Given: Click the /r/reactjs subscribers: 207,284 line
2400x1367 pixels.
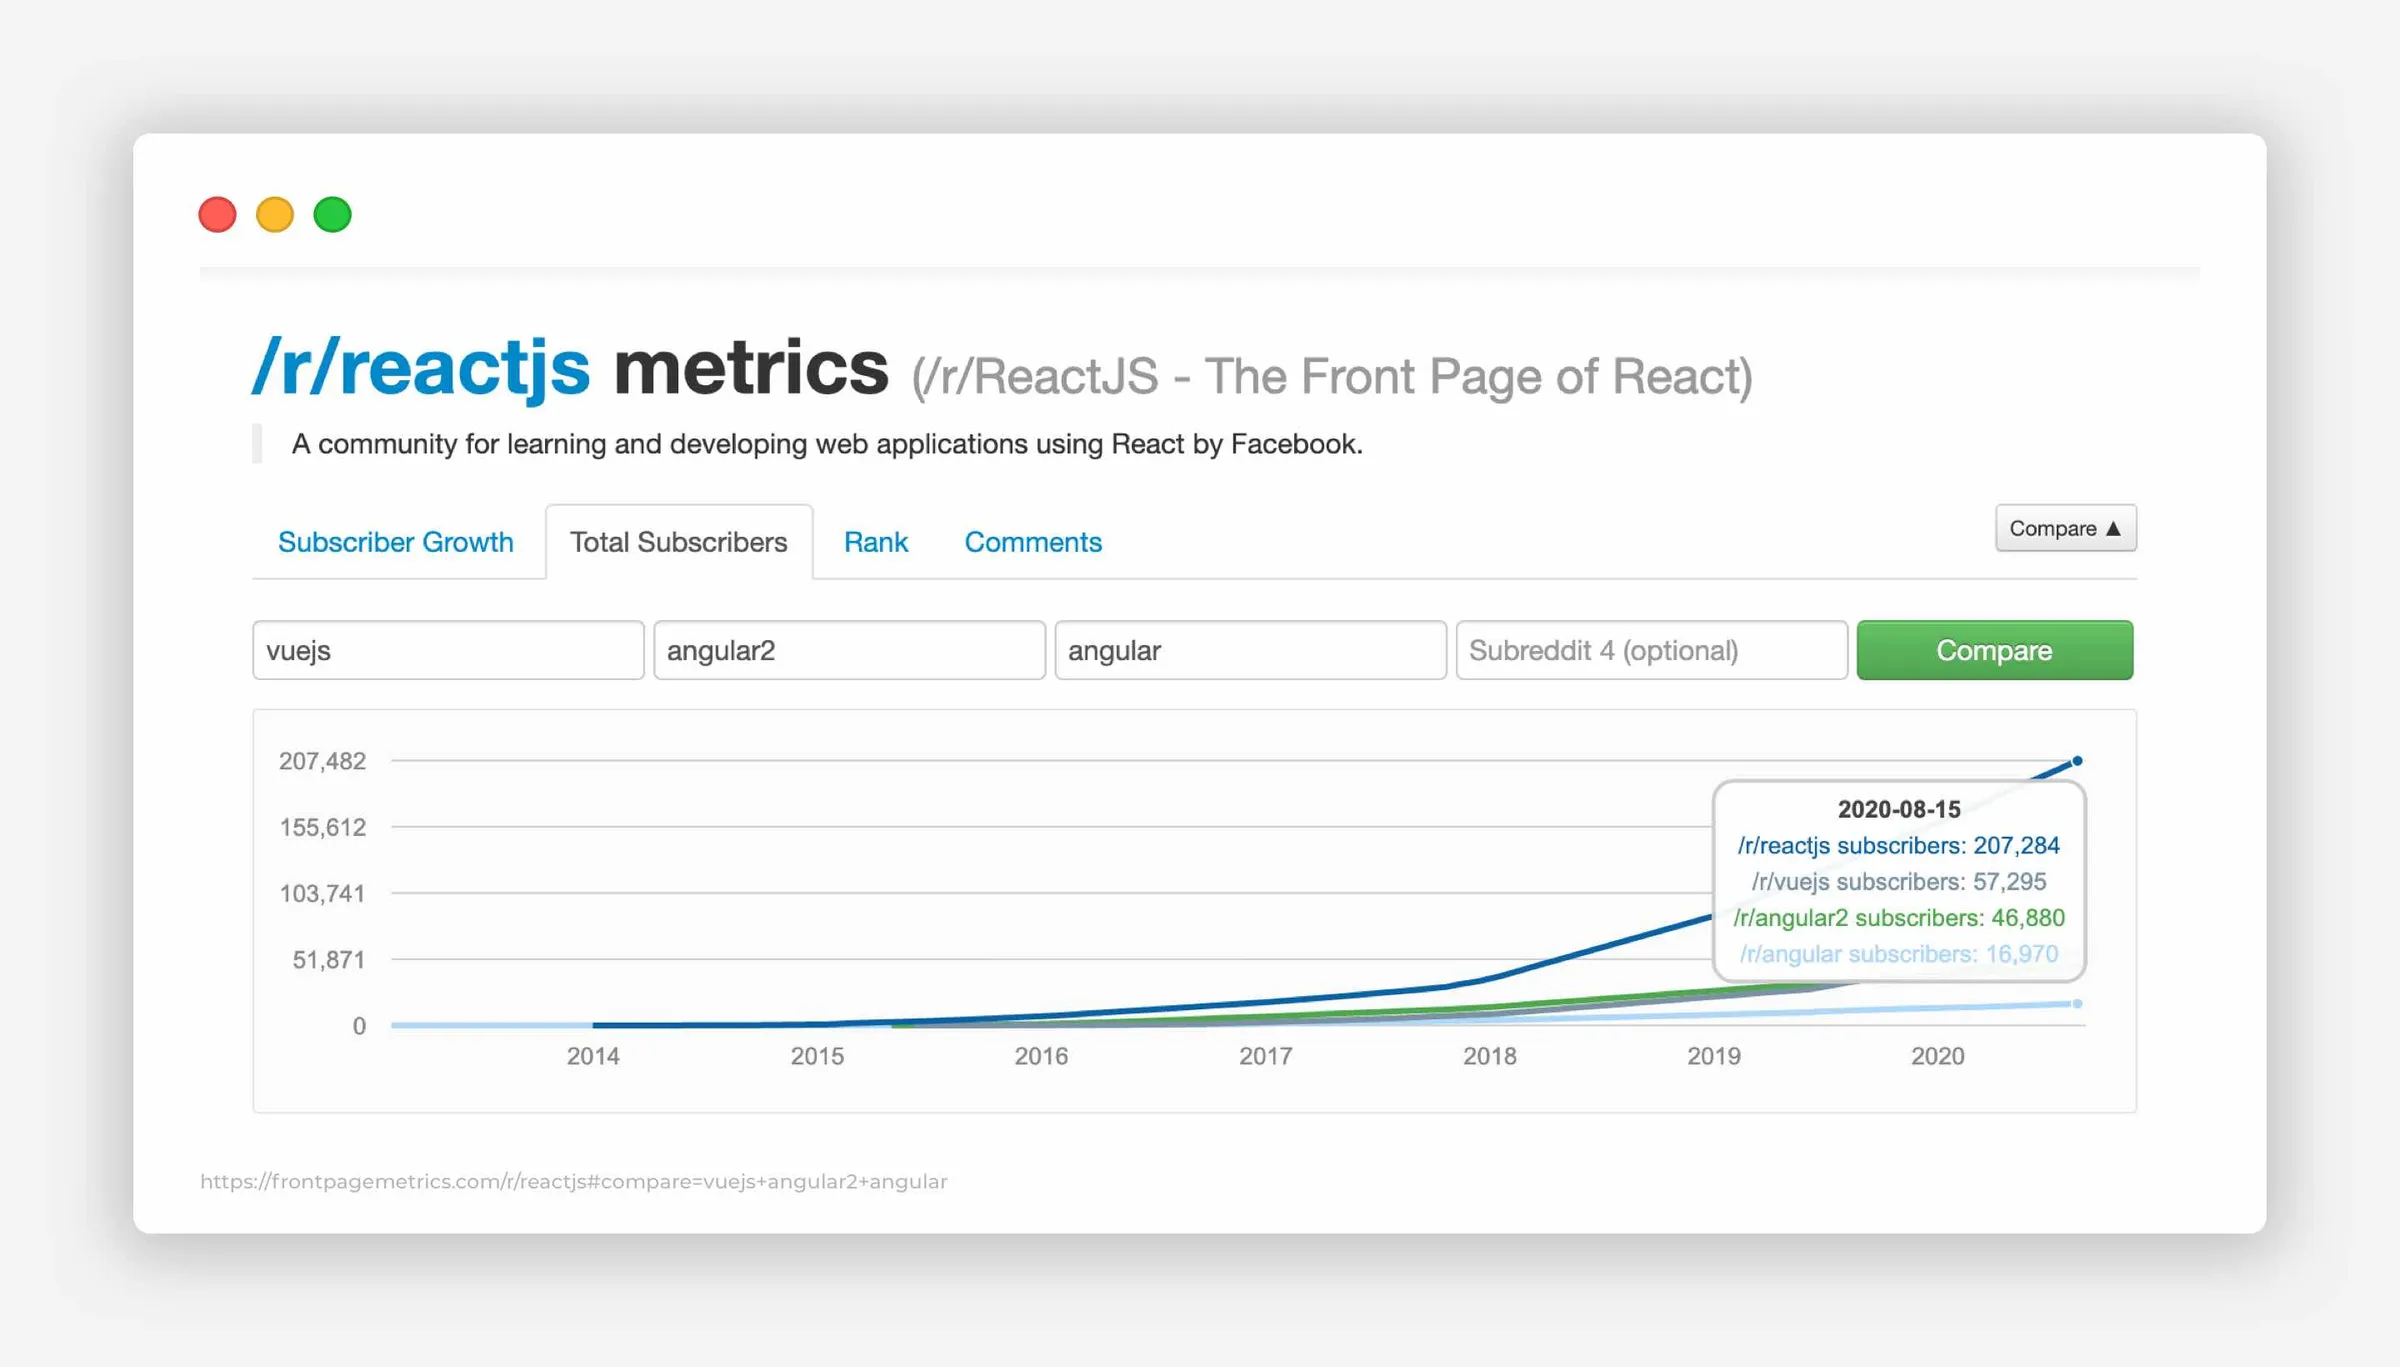Looking at the screenshot, I should point(1899,845).
